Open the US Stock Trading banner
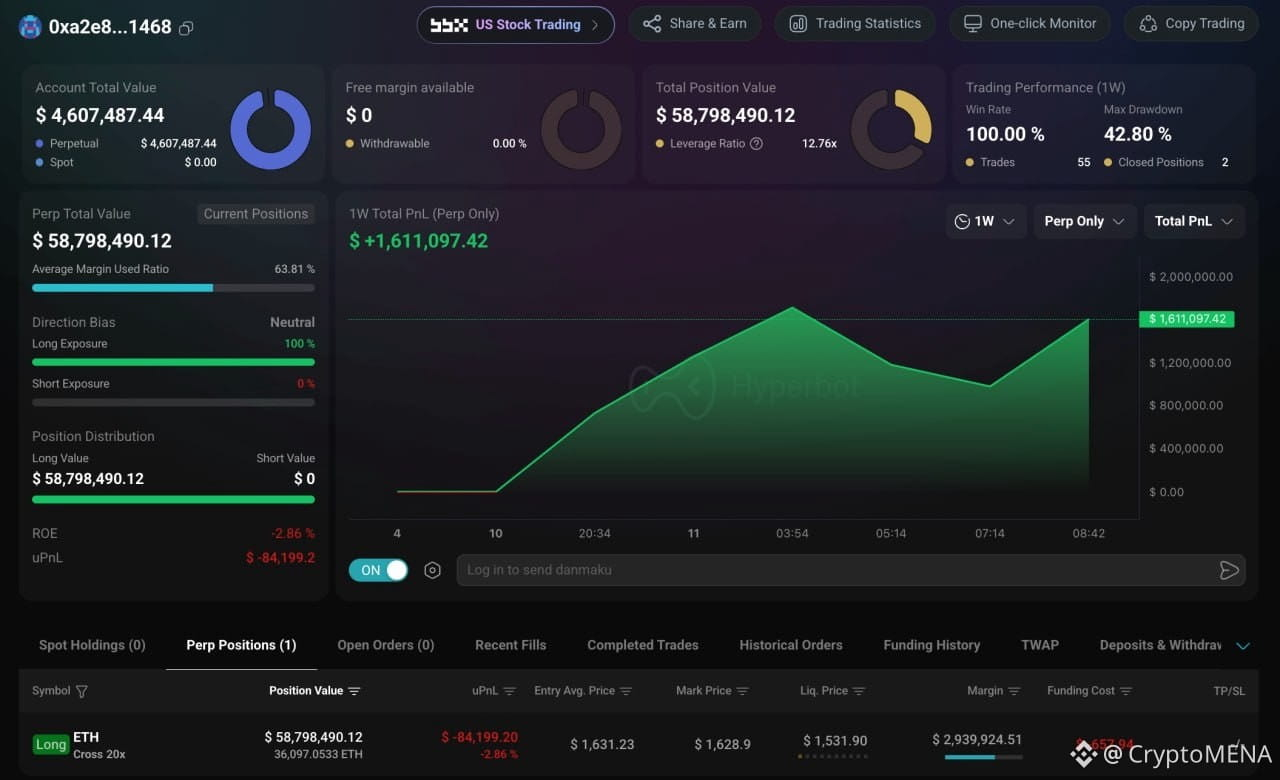Image resolution: width=1280 pixels, height=780 pixels. click(515, 24)
